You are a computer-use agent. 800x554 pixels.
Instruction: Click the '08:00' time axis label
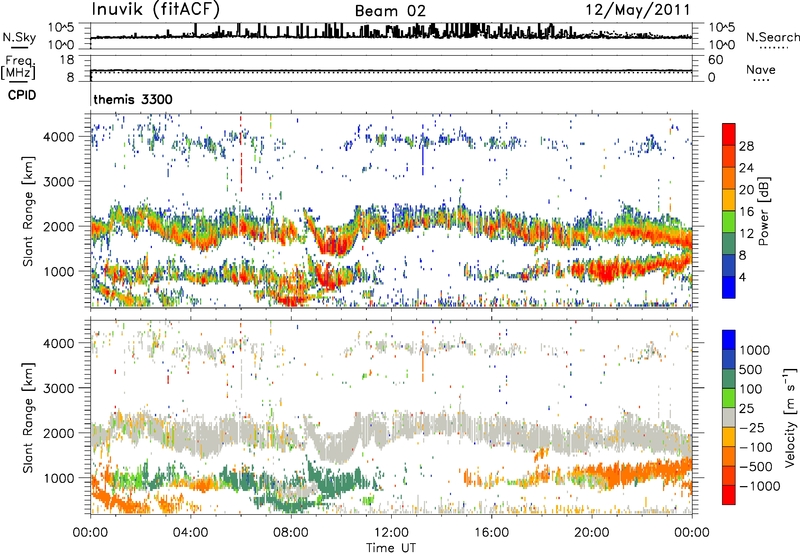click(x=291, y=533)
